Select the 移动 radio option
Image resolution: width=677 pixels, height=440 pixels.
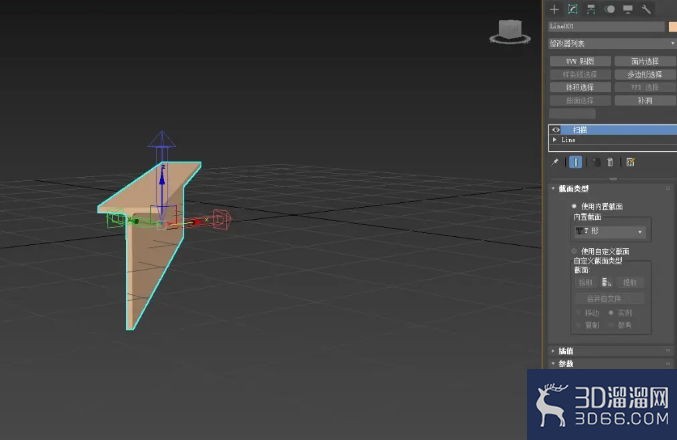coord(579,313)
